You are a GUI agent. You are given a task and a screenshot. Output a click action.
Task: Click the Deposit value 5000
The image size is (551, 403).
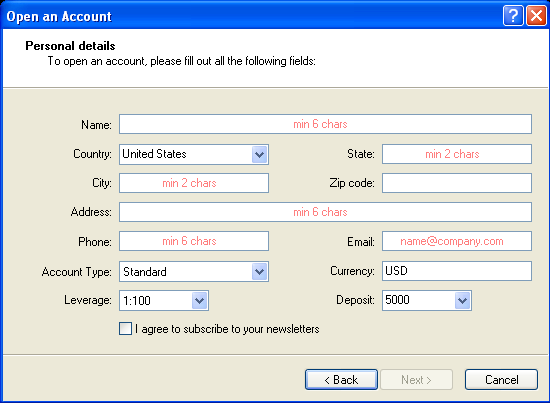pyautogui.click(x=397, y=300)
